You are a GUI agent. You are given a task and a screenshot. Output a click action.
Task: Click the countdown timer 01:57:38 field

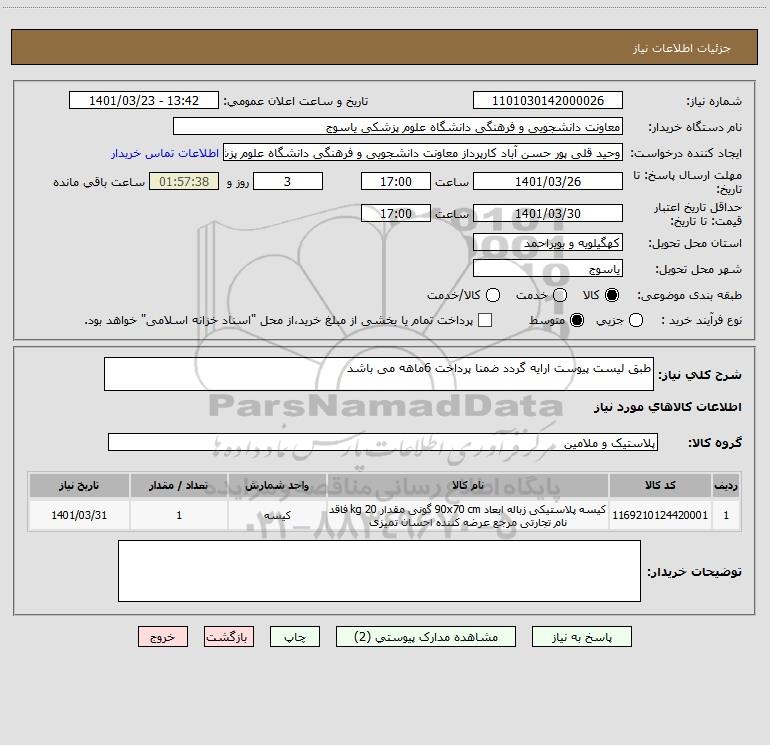click(184, 181)
